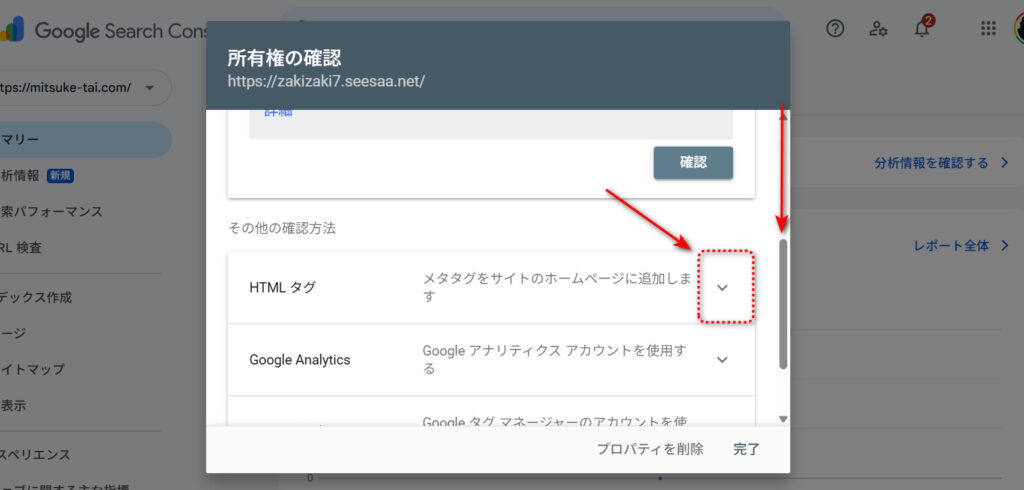Click 完了 to close the dialog
Viewport: 1024px width, 490px height.
(746, 449)
